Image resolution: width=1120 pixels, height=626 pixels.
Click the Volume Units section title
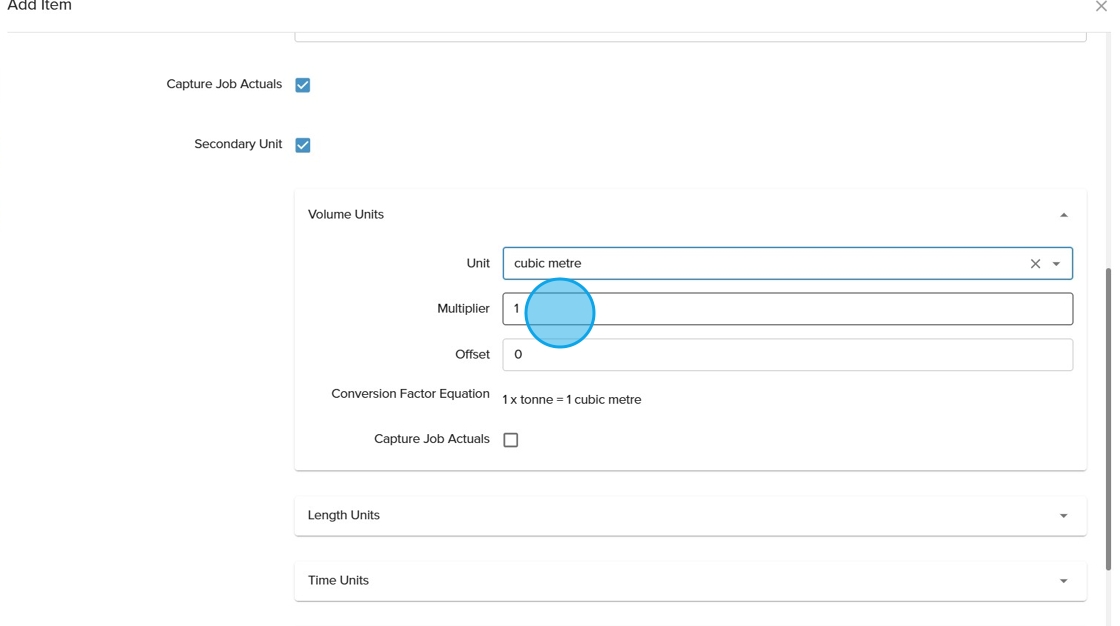pyautogui.click(x=346, y=215)
